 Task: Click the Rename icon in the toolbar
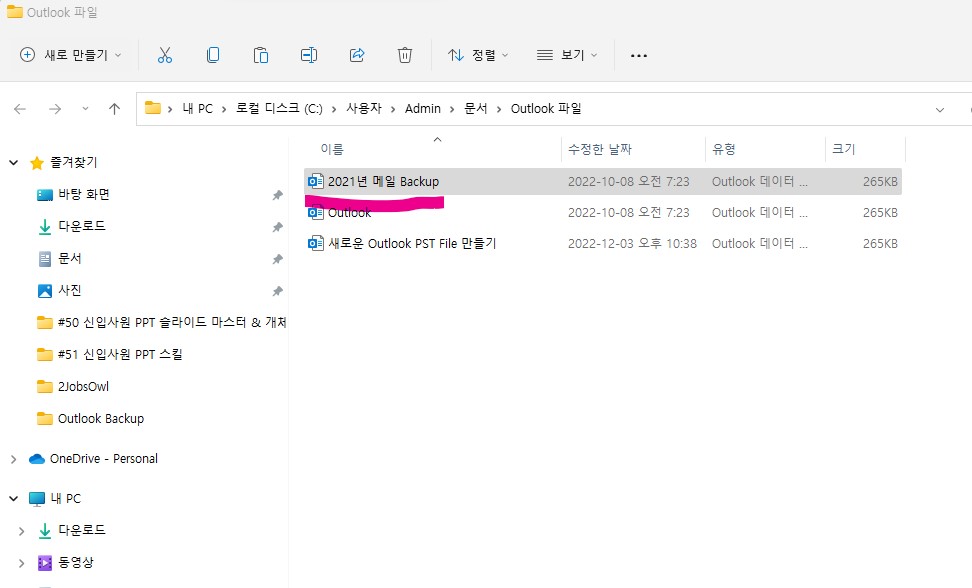point(309,55)
